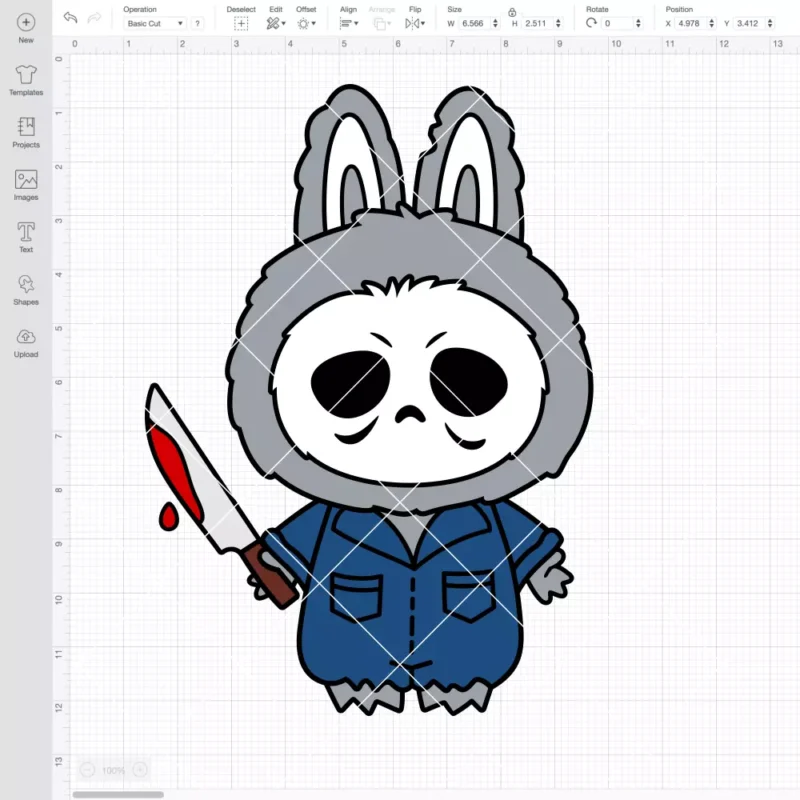Open the Templates panel

coord(26,80)
